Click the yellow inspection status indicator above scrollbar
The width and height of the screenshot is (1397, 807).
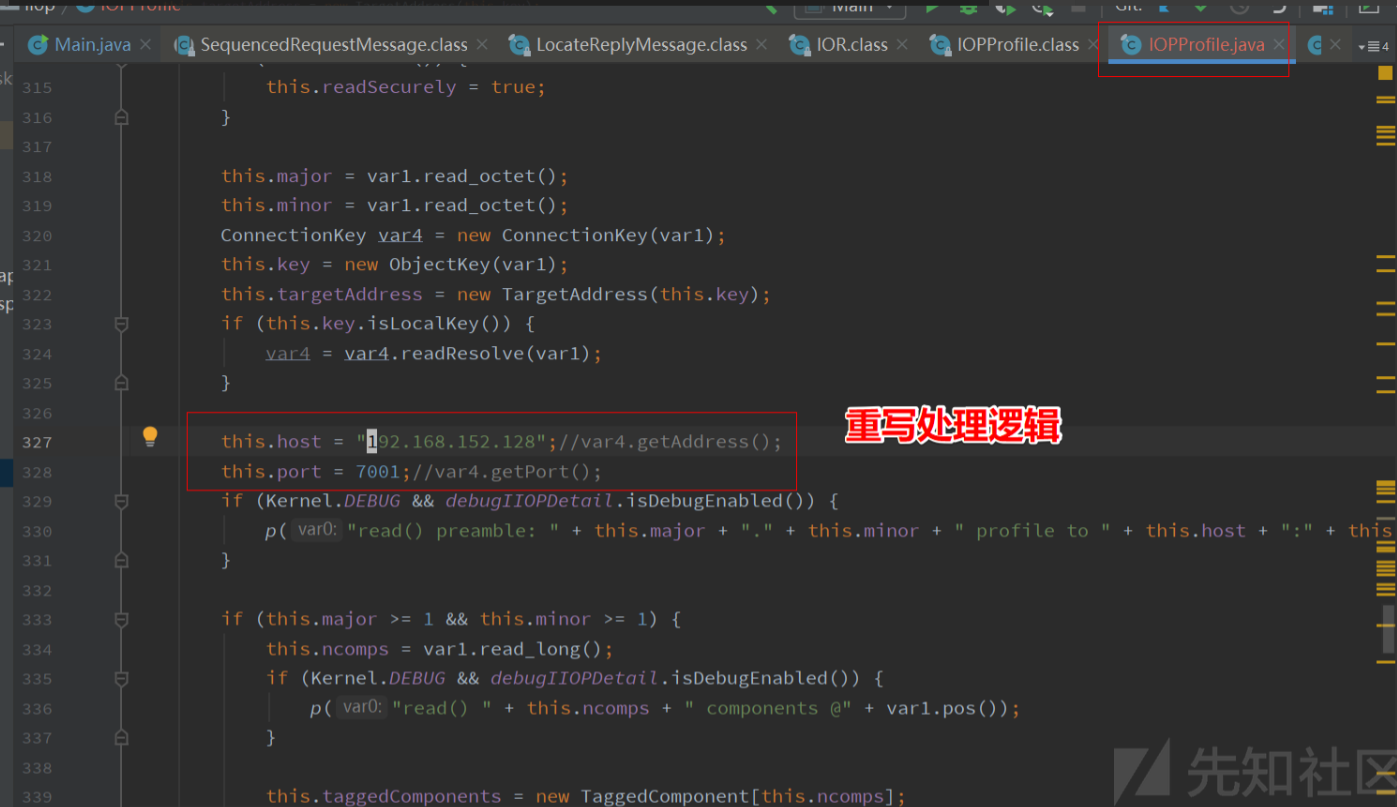click(x=1385, y=73)
